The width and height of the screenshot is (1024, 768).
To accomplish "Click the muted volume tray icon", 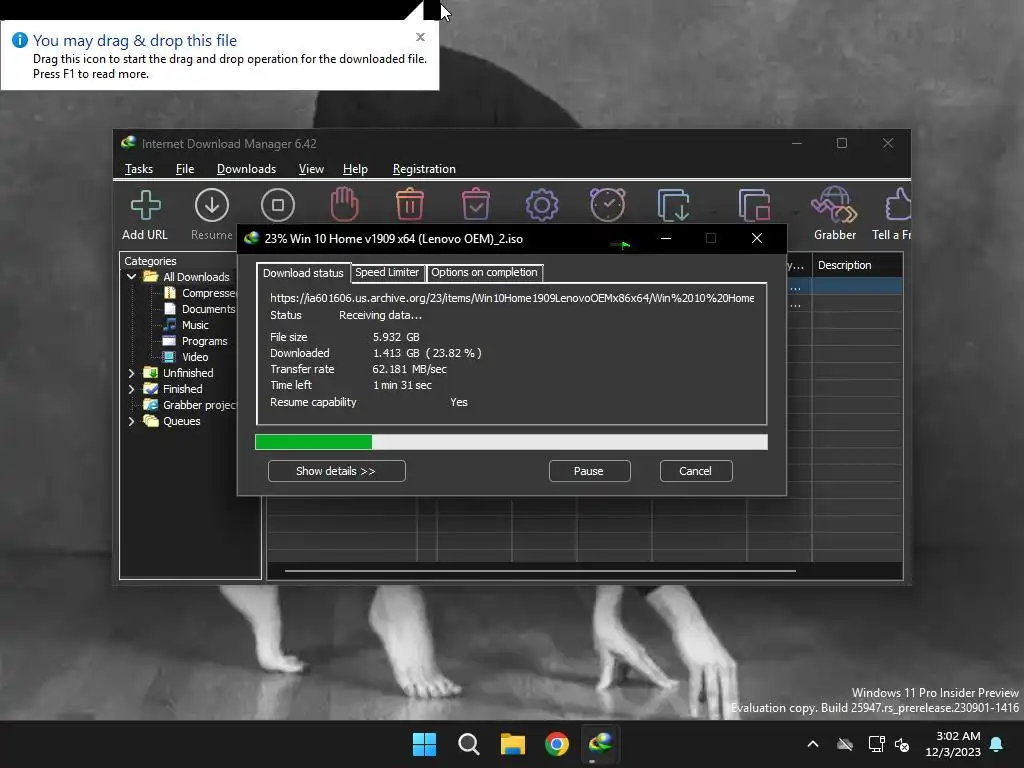I will (x=902, y=744).
